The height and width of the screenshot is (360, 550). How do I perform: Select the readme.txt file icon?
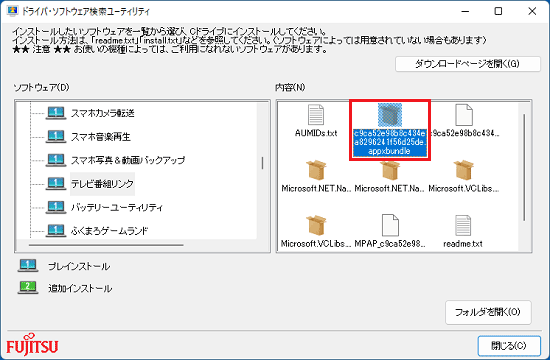(463, 225)
